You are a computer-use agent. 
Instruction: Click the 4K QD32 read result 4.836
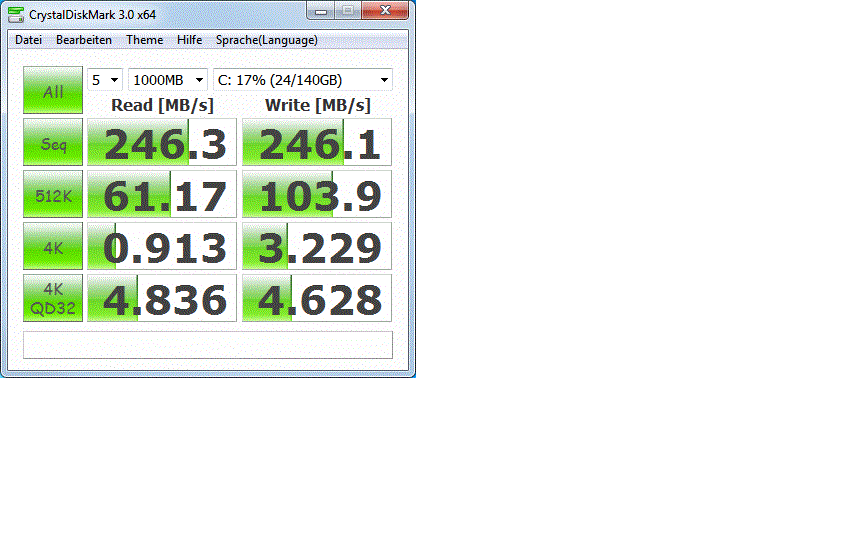[x=162, y=298]
